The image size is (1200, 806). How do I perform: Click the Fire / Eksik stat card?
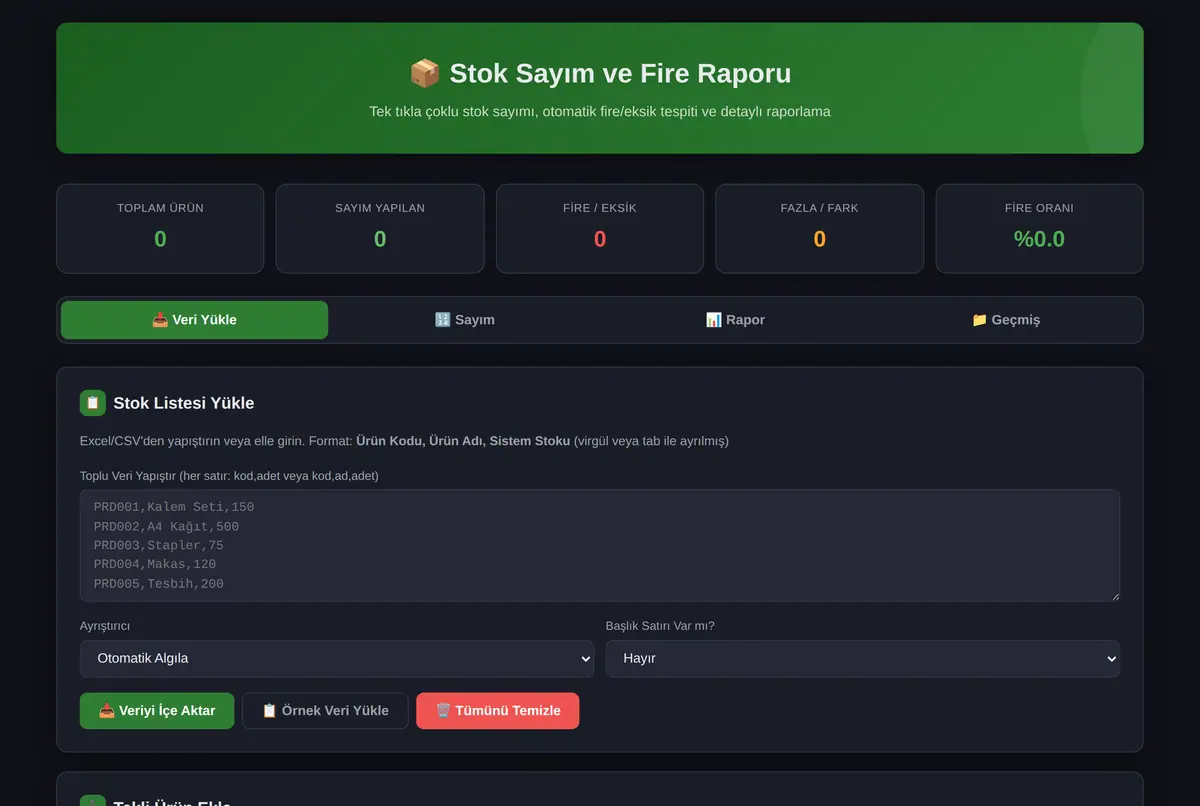[x=600, y=228]
